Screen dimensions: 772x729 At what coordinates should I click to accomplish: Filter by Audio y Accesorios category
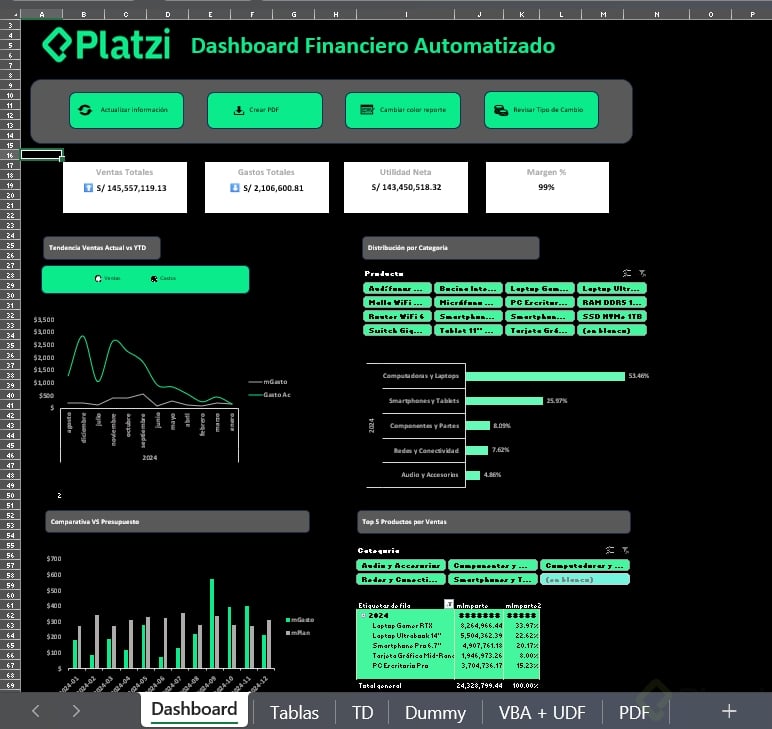click(x=401, y=565)
